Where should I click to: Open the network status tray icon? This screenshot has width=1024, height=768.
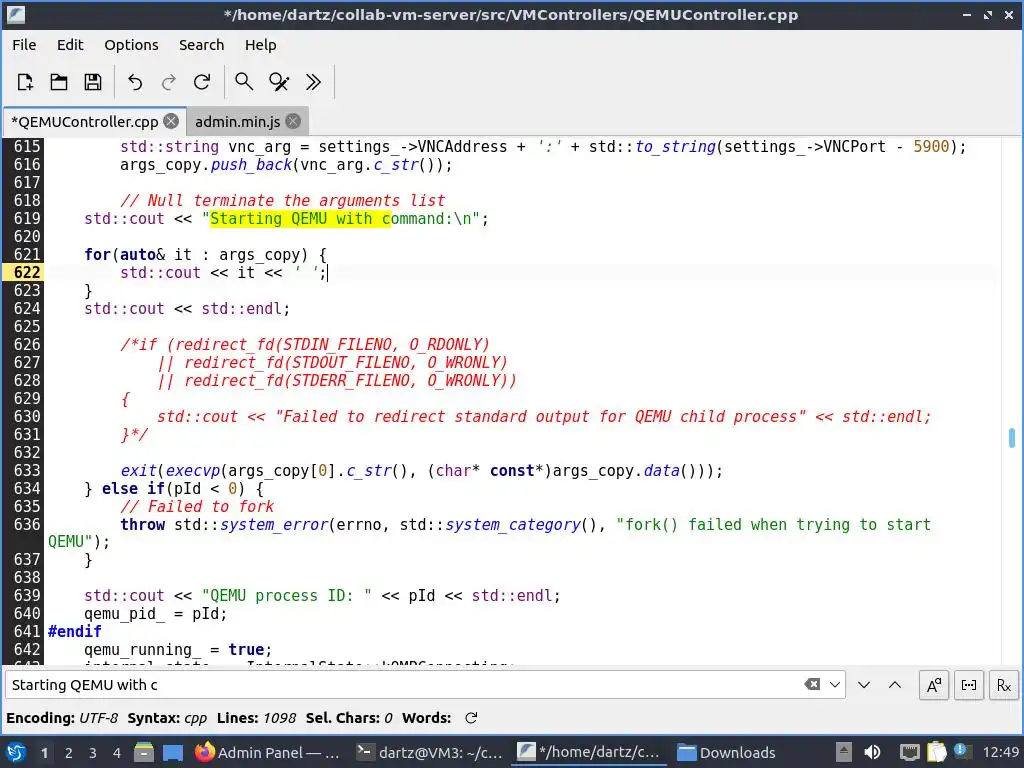point(909,752)
